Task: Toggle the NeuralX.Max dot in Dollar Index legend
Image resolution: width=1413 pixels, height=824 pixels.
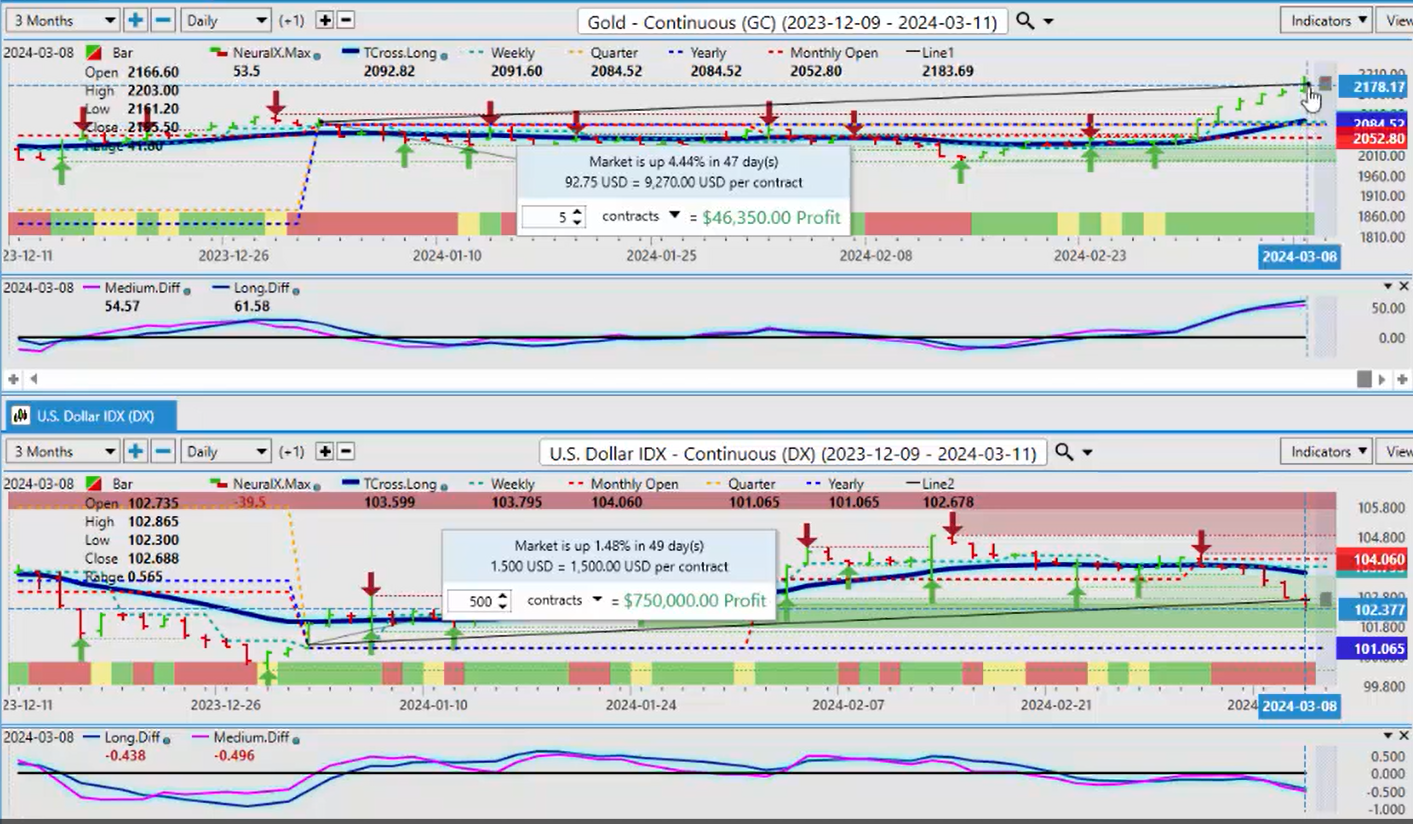Action: [x=317, y=485]
